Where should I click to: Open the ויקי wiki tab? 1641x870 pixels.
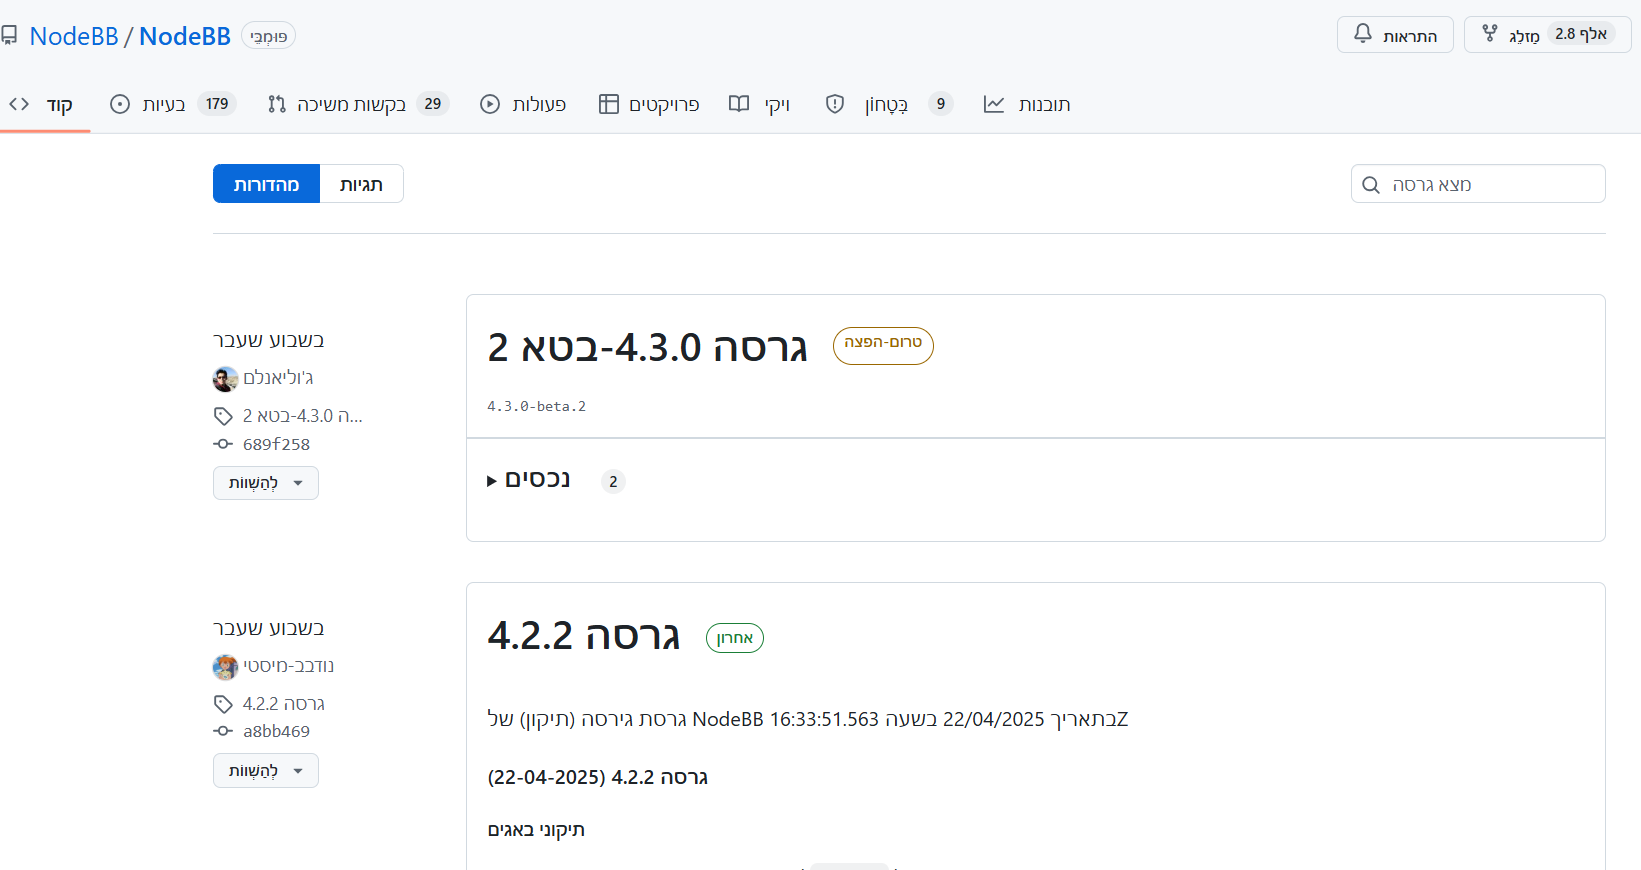pos(760,104)
